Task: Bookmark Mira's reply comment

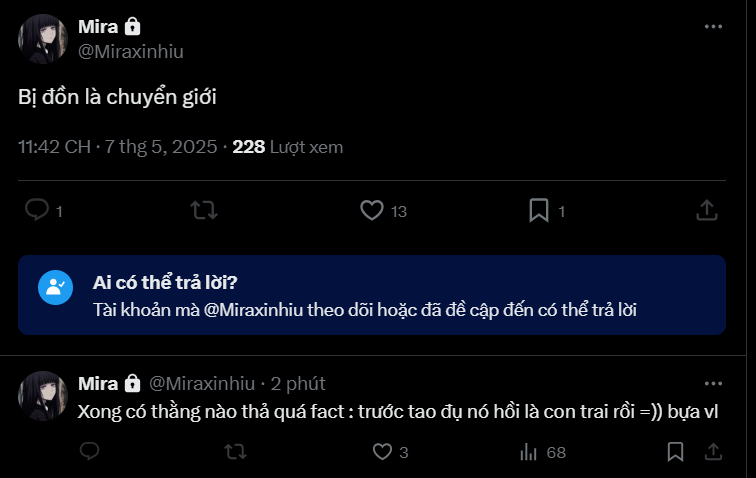Action: pyautogui.click(x=675, y=452)
